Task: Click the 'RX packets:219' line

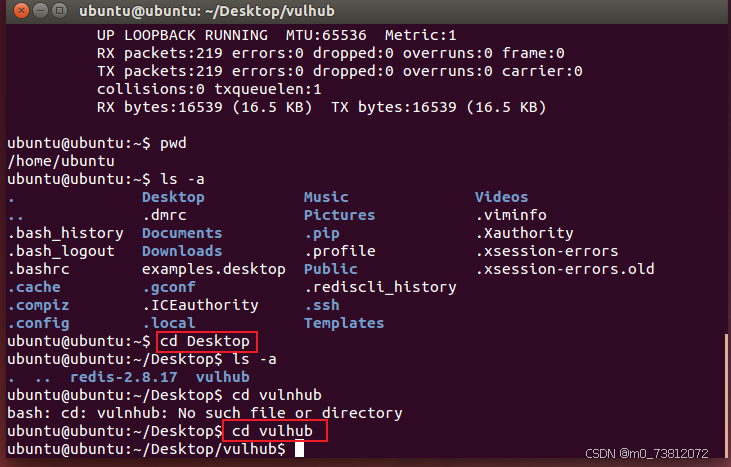Action: [331, 54]
